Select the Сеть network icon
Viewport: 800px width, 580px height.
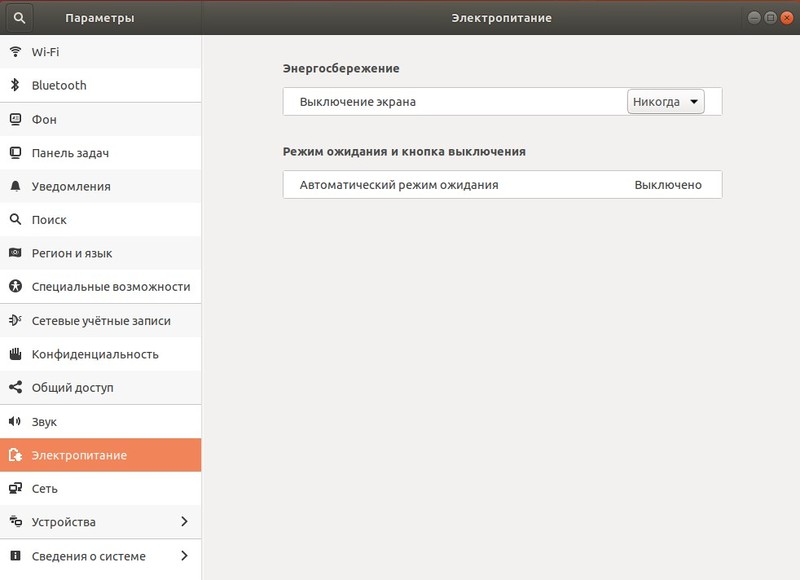tap(17, 488)
